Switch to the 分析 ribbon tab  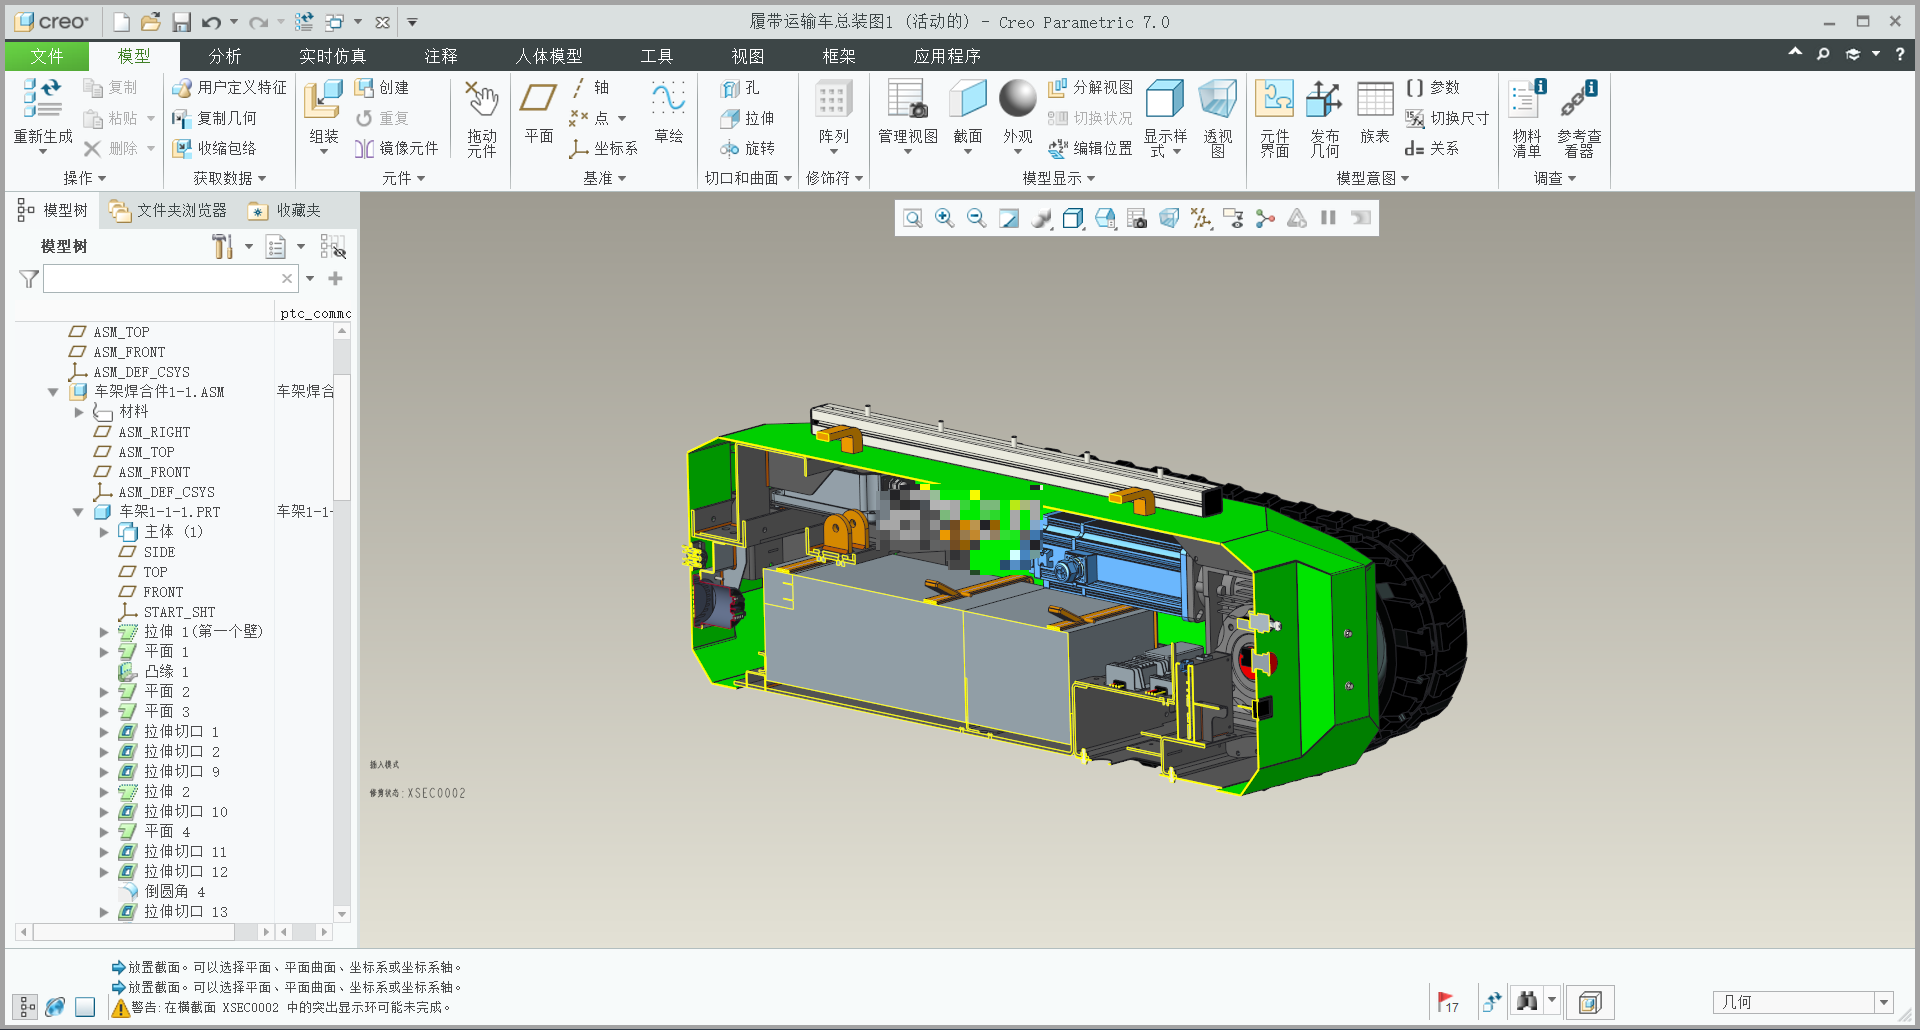pos(224,56)
